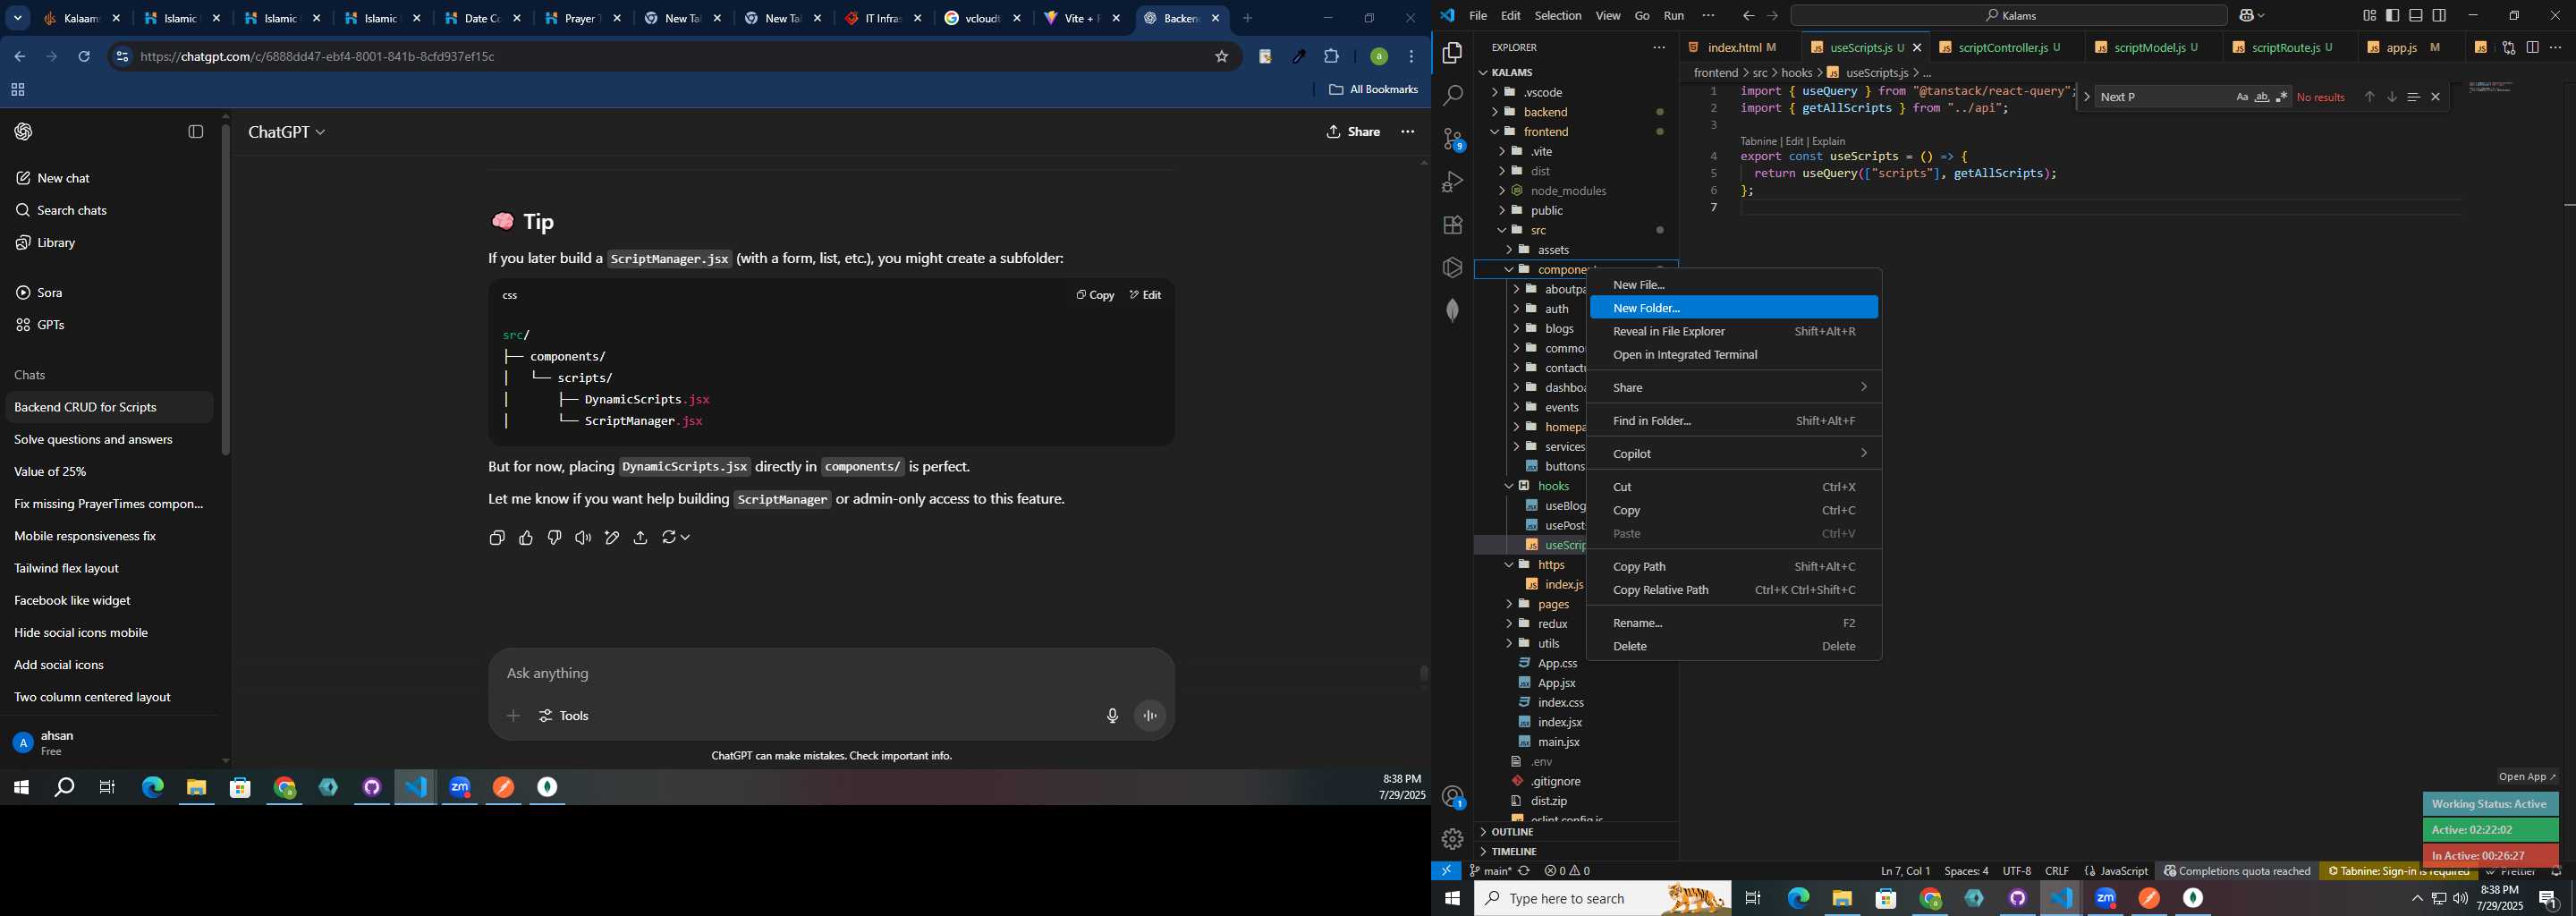Image resolution: width=2576 pixels, height=916 pixels.
Task: Click the VS Code command center search box
Action: 2008,16
